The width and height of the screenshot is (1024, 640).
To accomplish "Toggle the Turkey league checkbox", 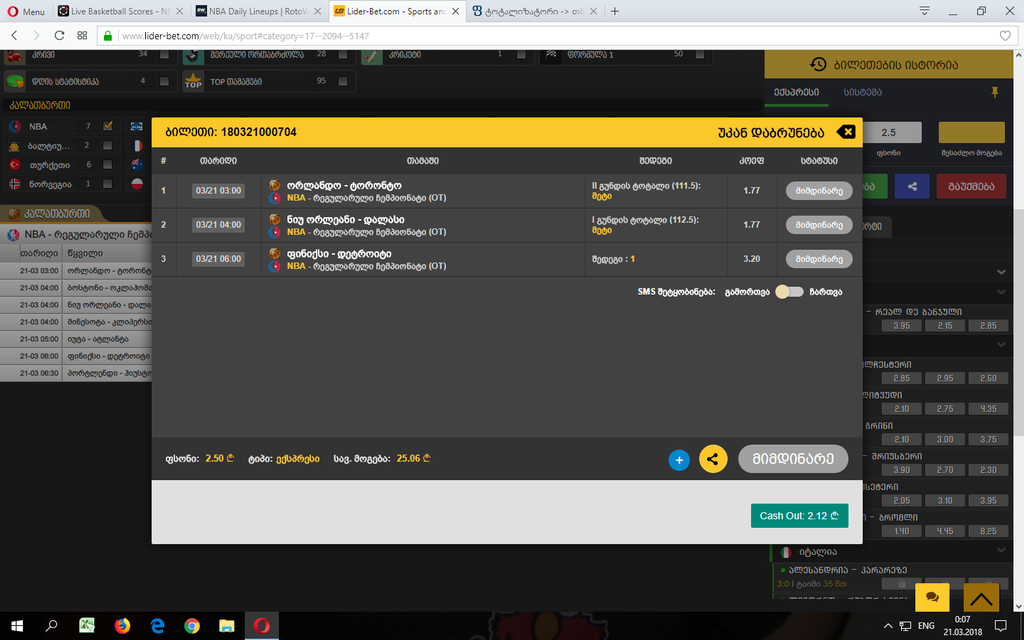I will pyautogui.click(x=108, y=165).
